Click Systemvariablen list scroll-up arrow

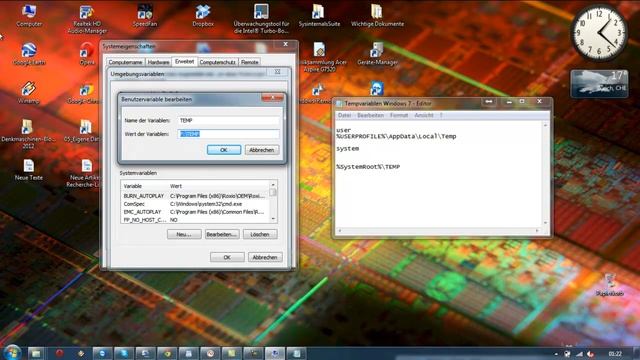273,185
